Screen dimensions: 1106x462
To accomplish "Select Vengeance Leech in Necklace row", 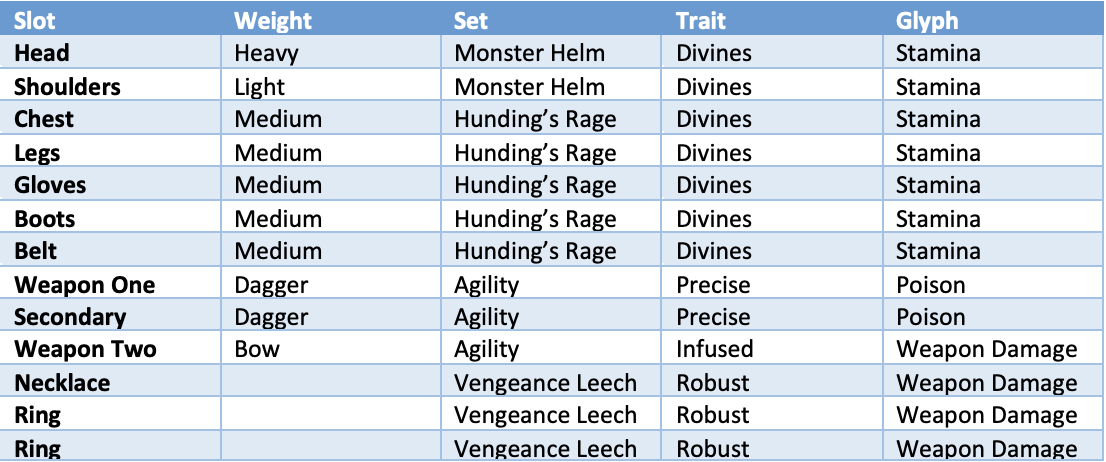I will click(x=545, y=384).
